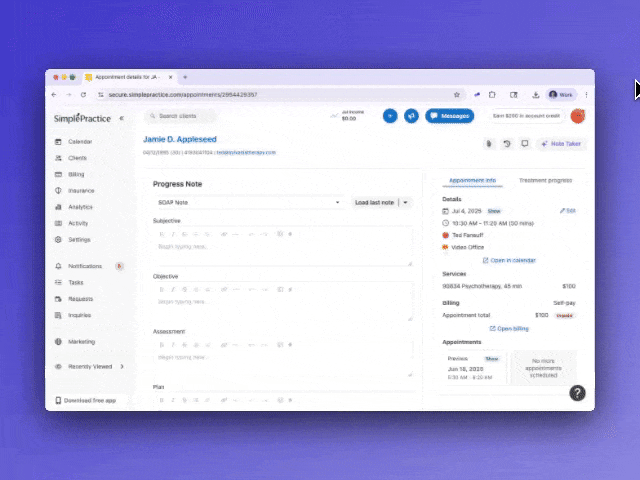This screenshot has width=640, height=480.
Task: Click the Open in calendar link
Action: 509,260
